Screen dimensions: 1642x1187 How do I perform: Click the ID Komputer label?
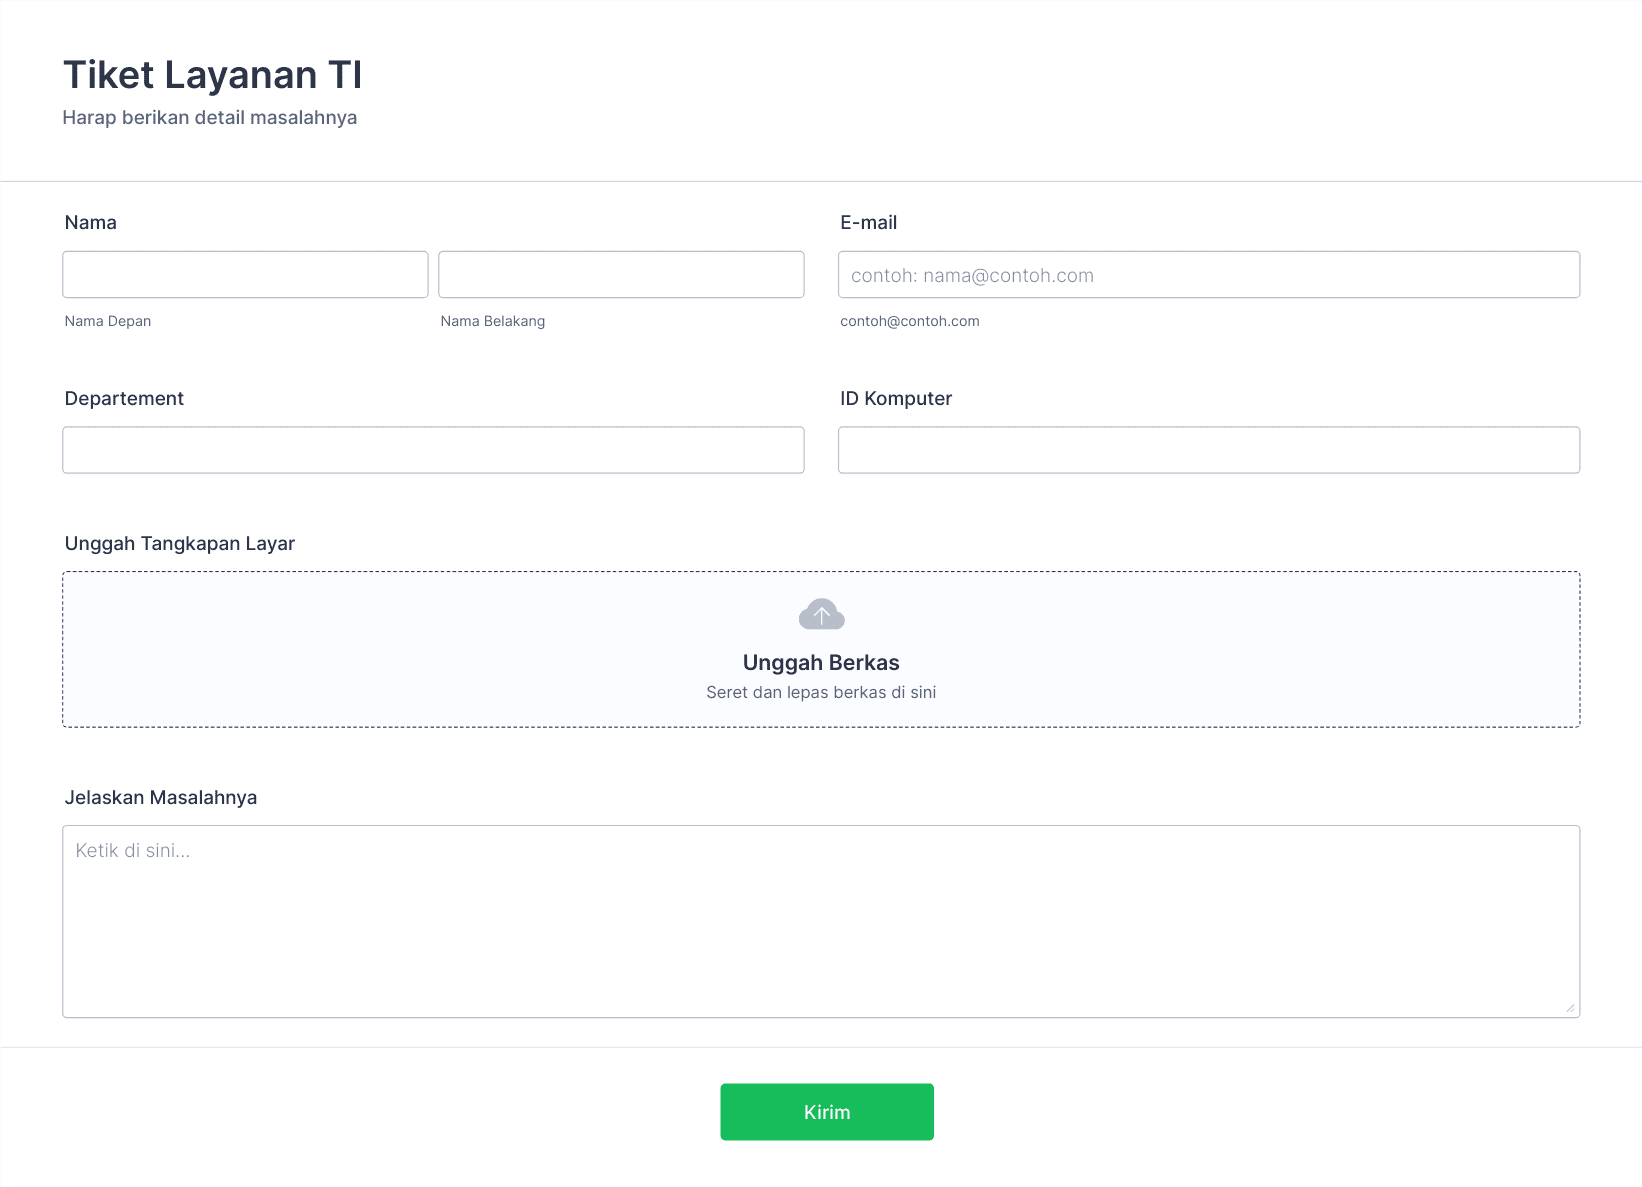tap(896, 398)
